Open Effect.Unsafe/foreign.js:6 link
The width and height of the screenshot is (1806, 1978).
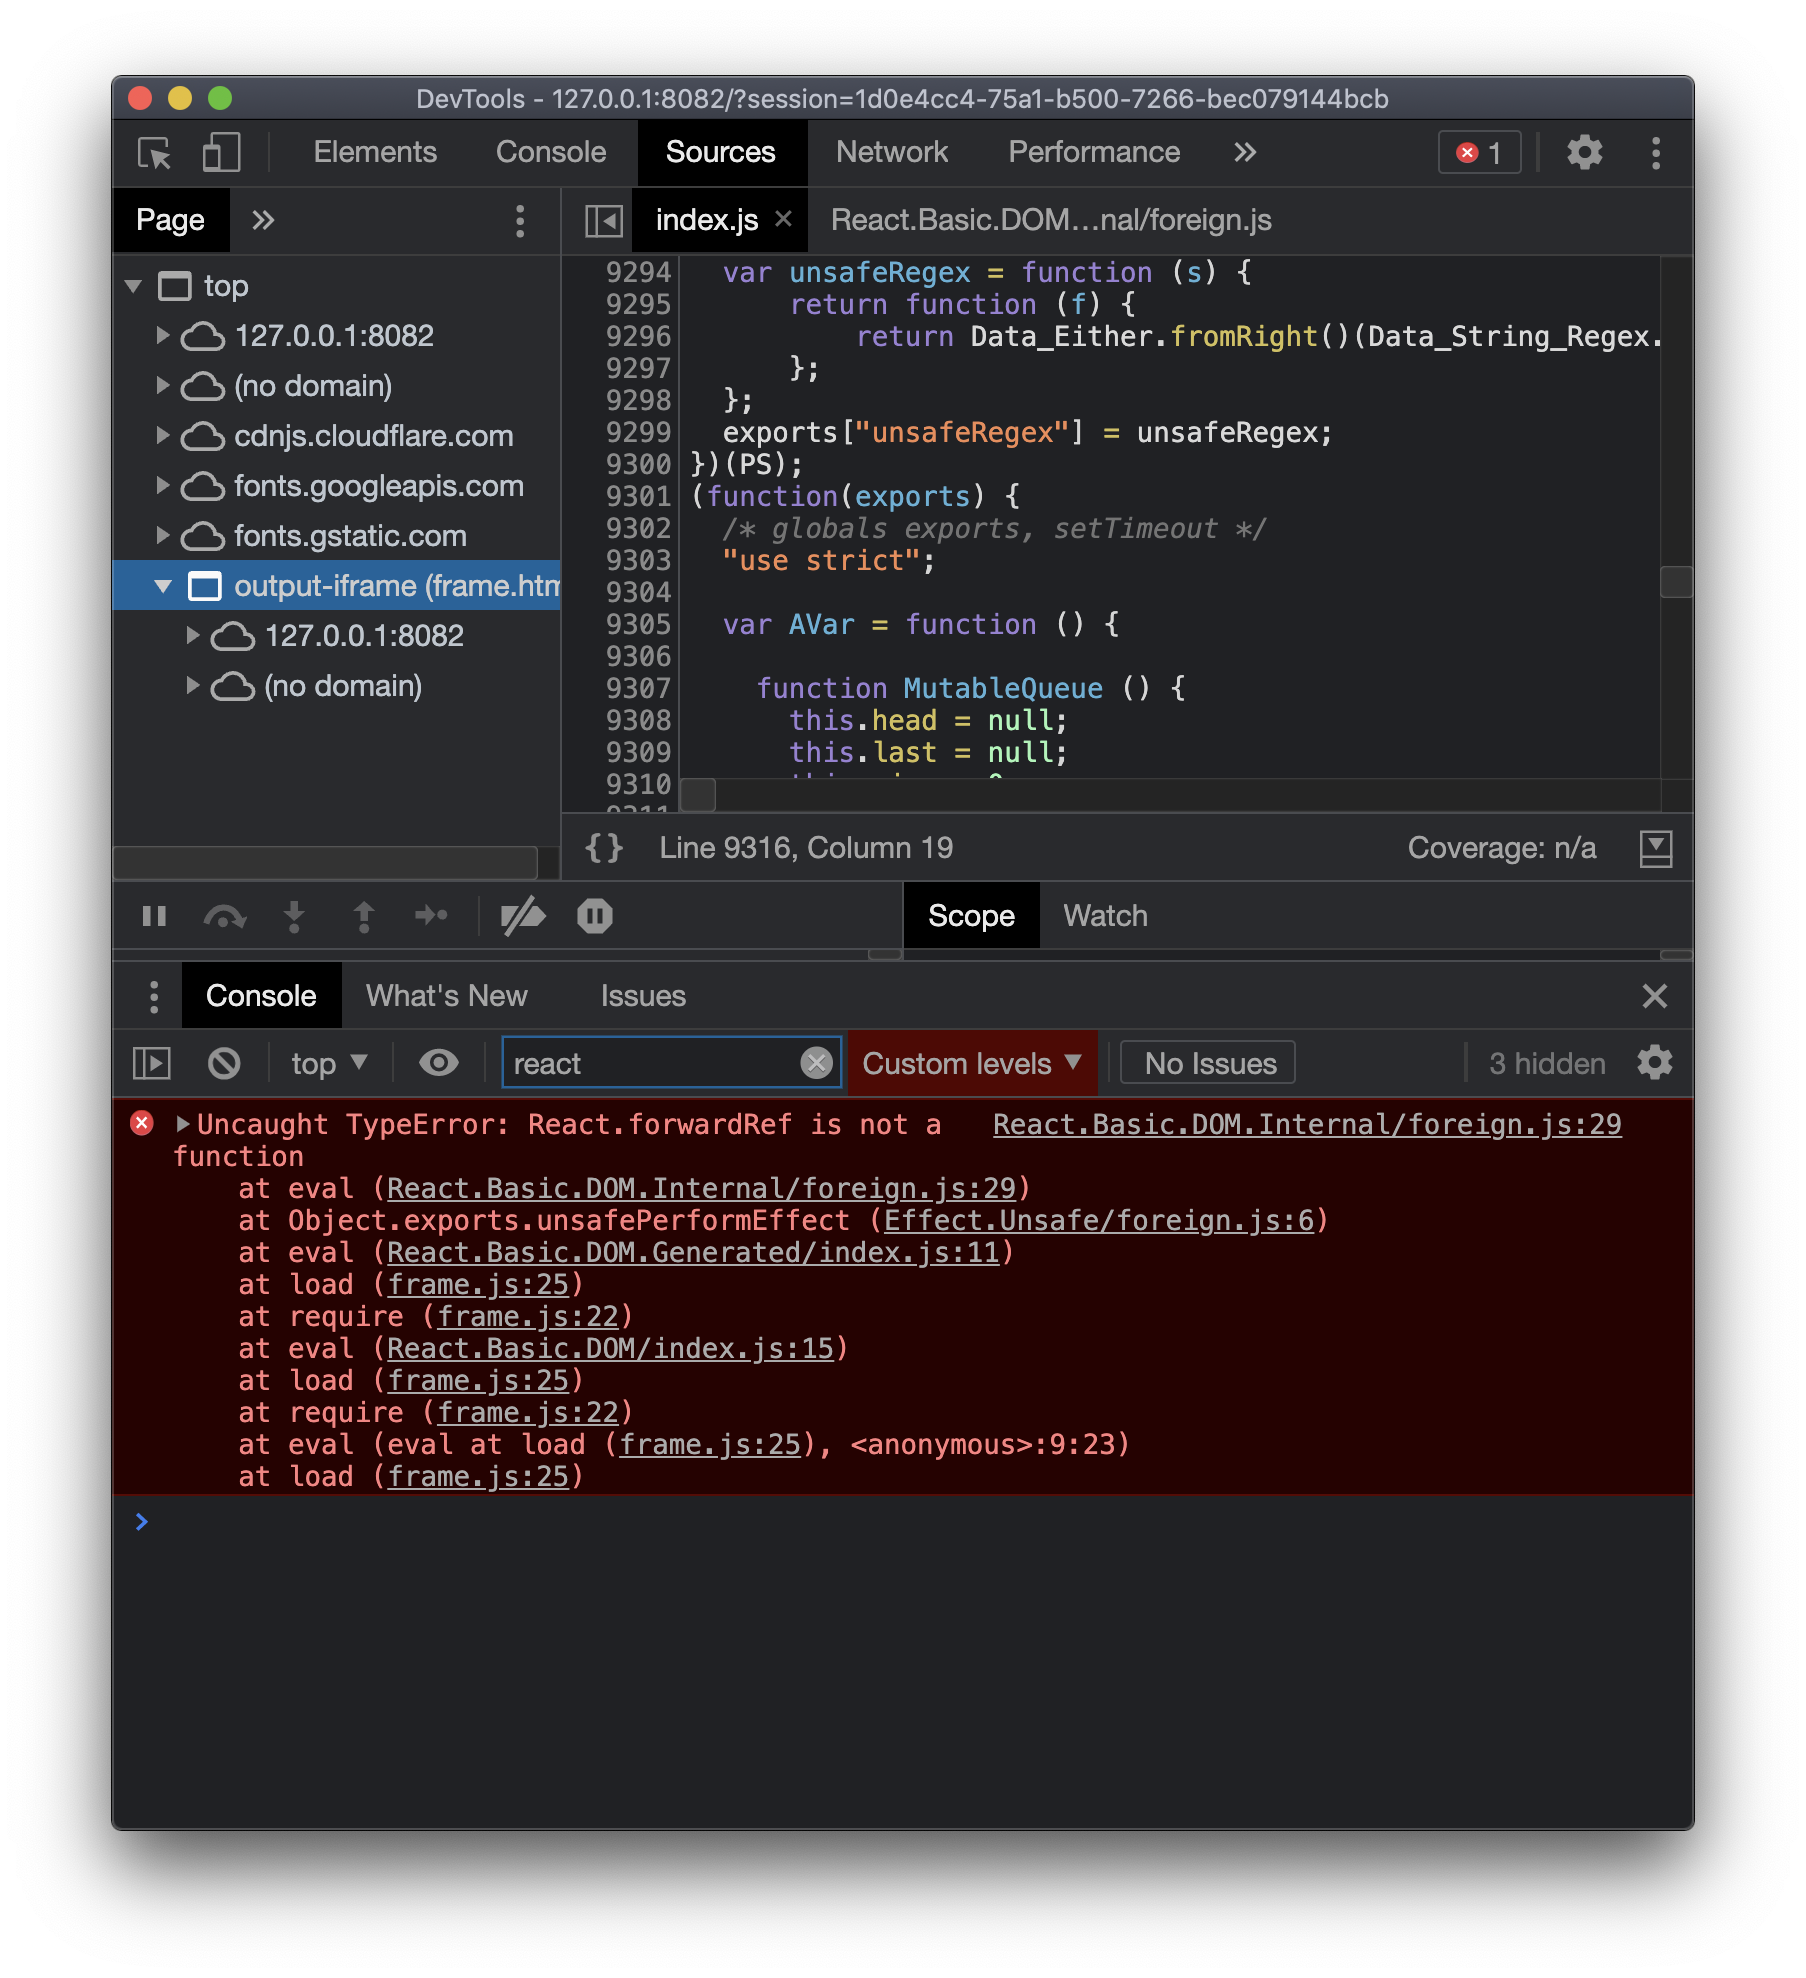1098,1220
